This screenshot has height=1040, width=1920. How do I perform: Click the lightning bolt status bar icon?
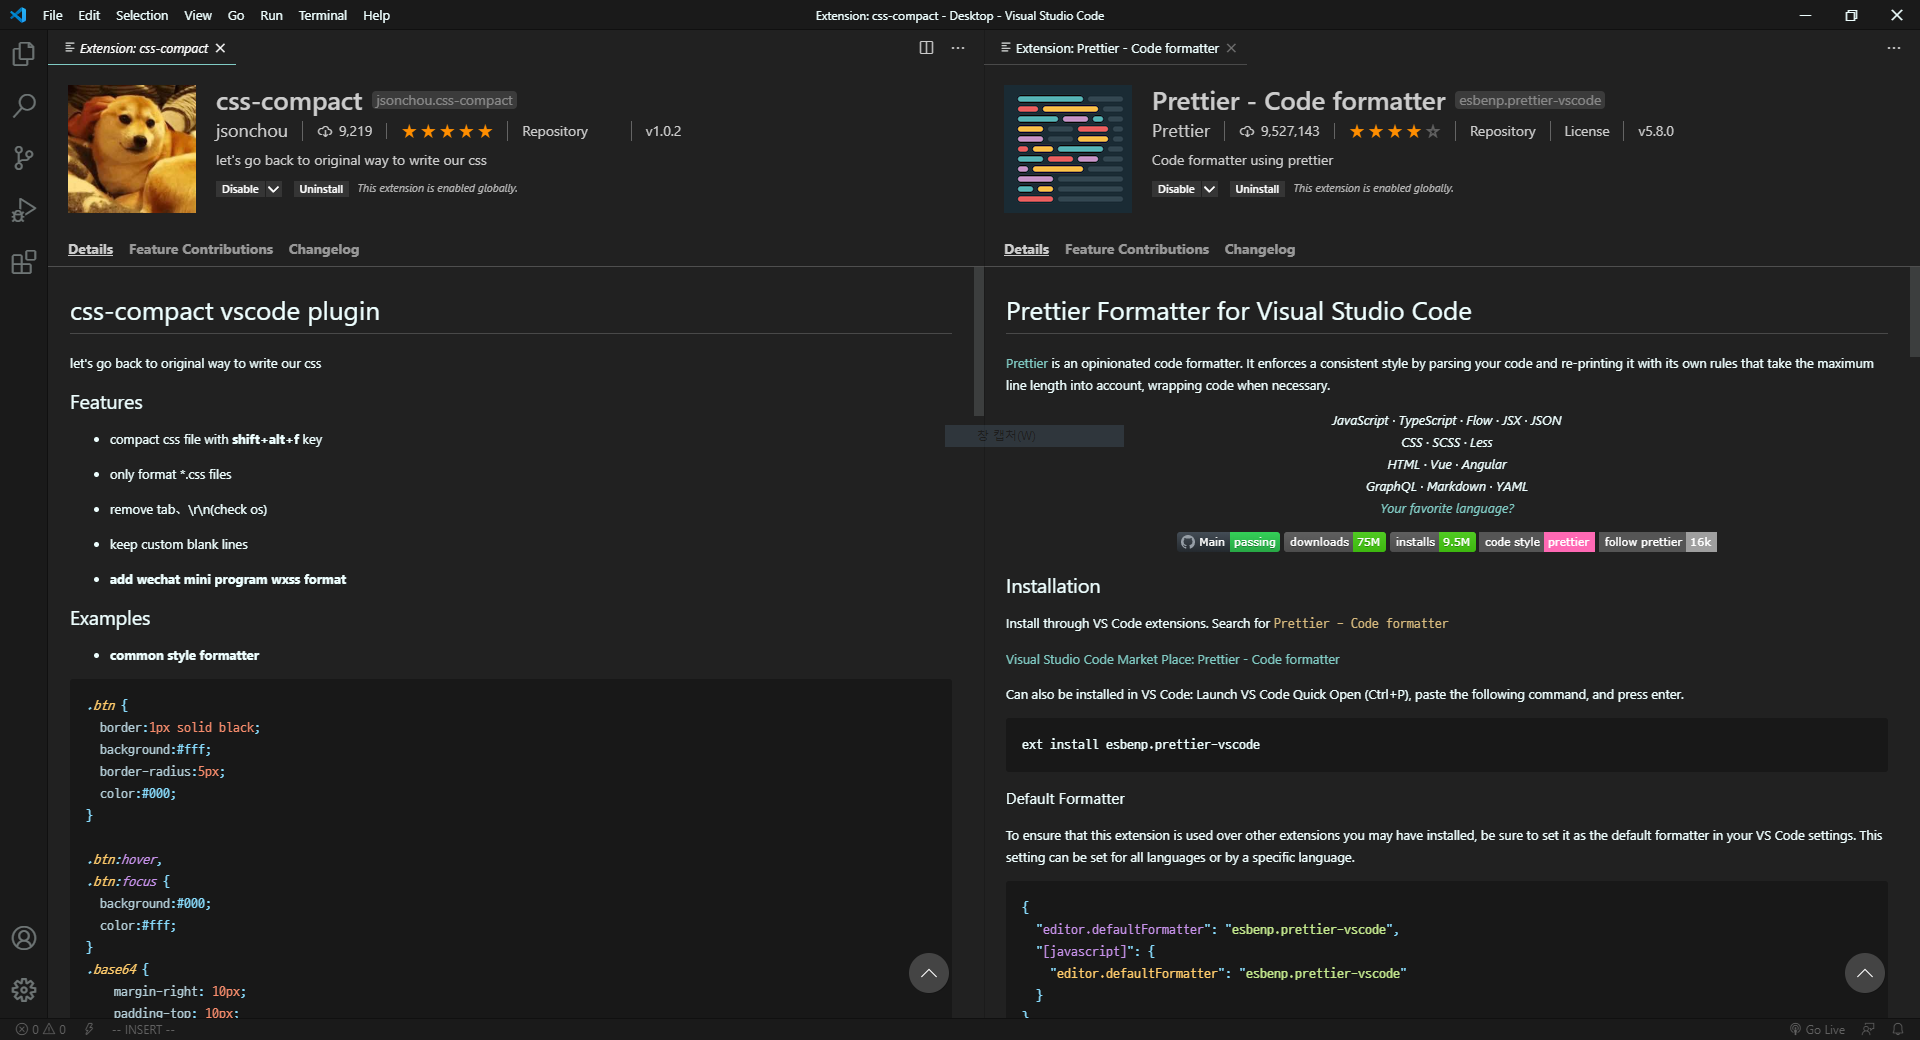(89, 1029)
